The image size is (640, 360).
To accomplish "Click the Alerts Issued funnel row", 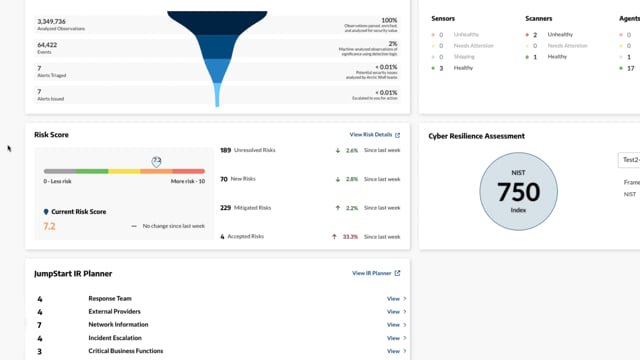I will click(217, 95).
